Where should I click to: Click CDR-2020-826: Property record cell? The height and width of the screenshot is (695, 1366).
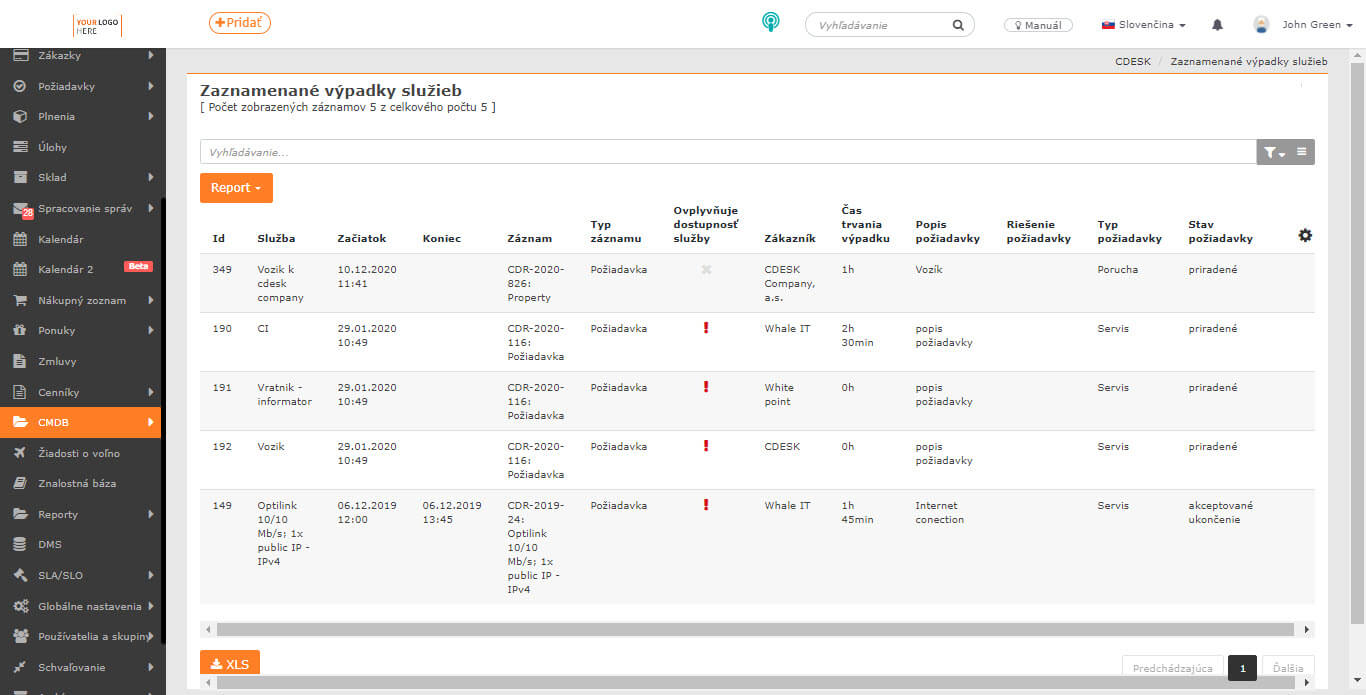click(537, 283)
